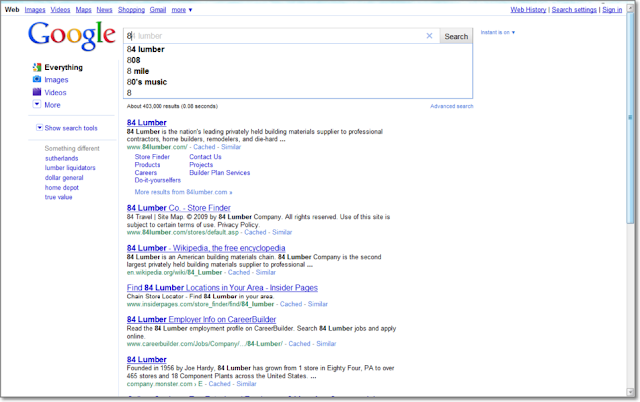Open the 84 Lumber Wikipedia result
This screenshot has width=640, height=402.
pyautogui.click(x=206, y=248)
